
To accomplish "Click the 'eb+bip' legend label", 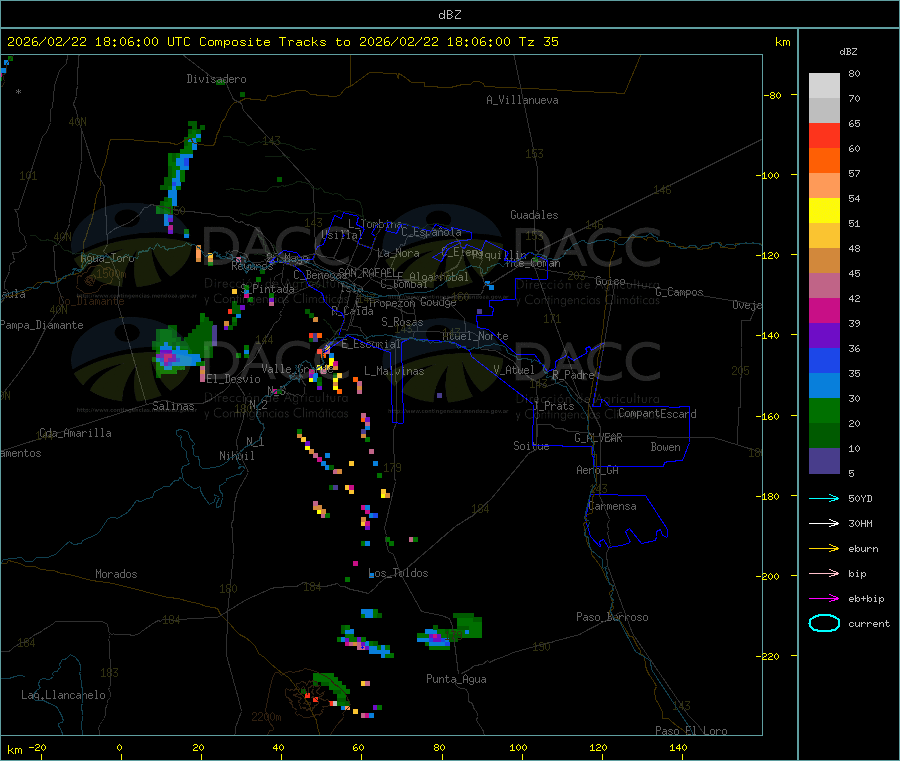I will (866, 599).
